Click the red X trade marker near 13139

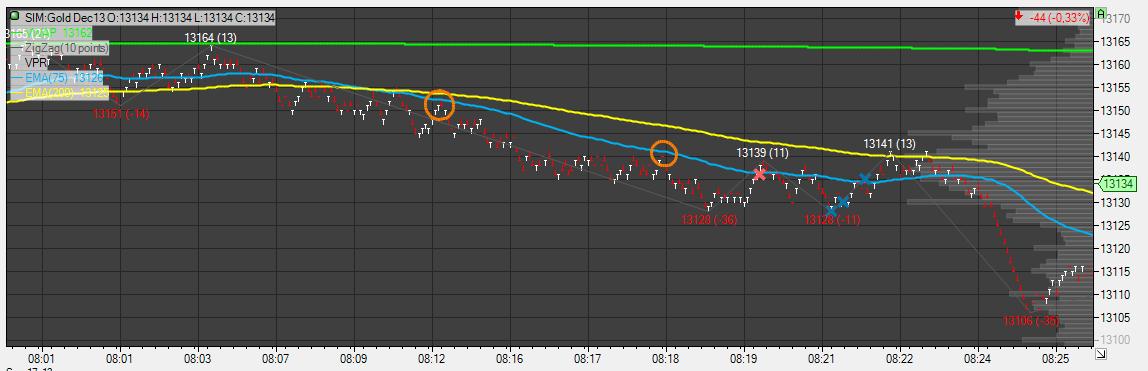coord(759,174)
